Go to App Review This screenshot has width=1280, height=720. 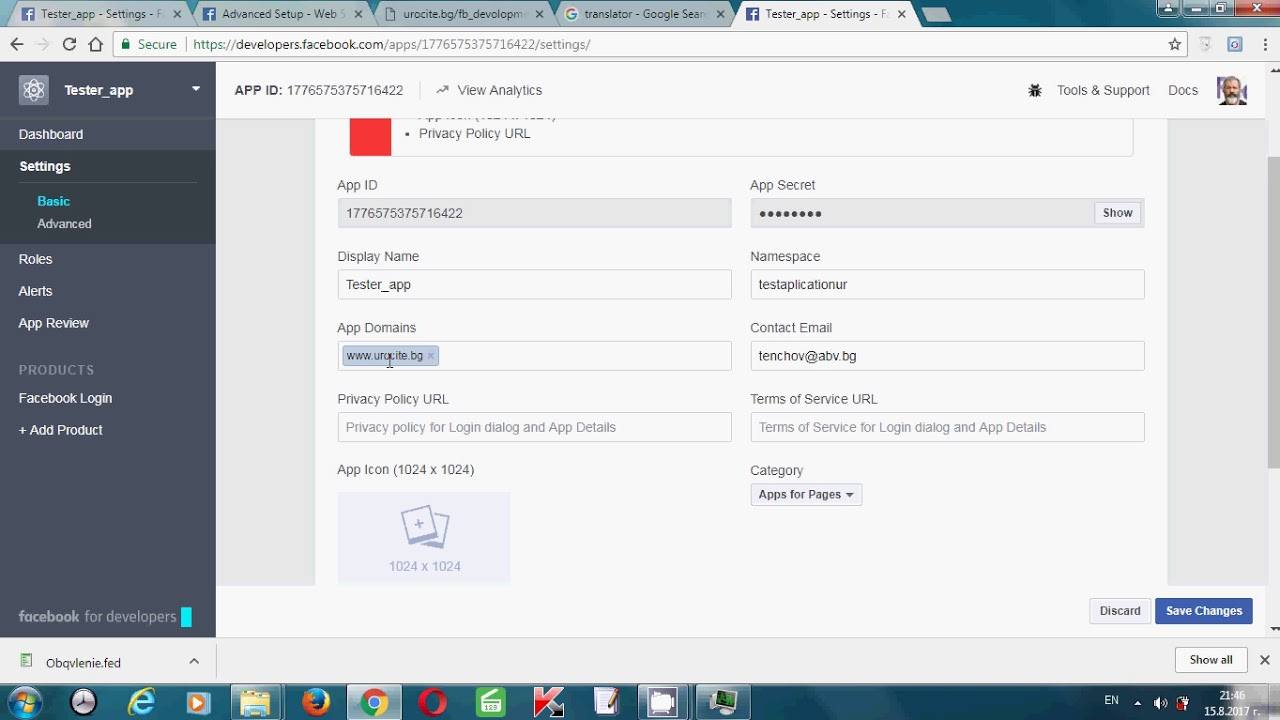(x=54, y=323)
